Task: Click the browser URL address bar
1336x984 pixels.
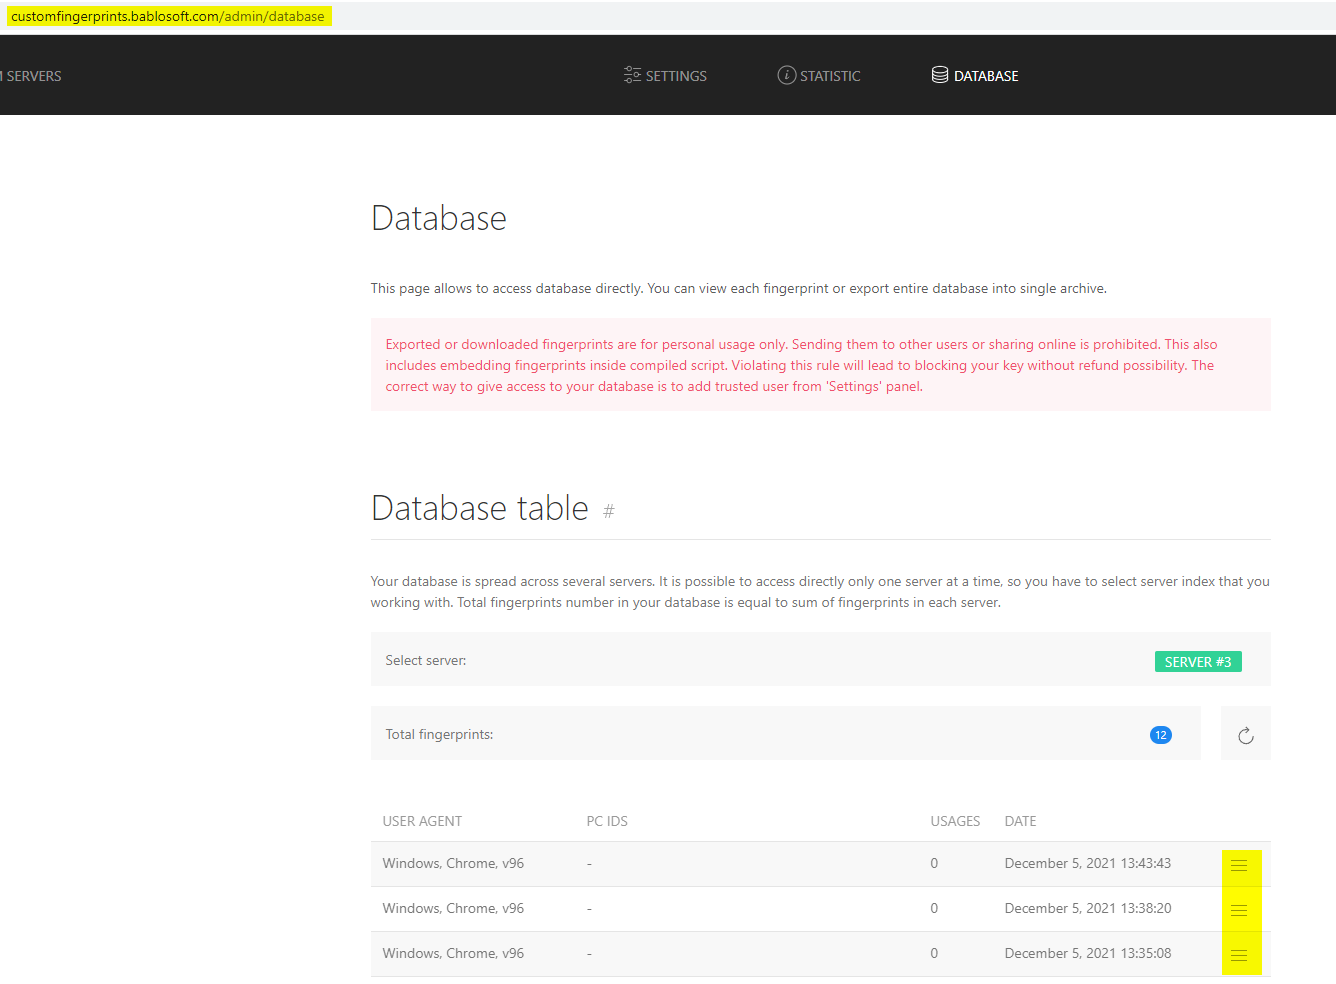Action: pyautogui.click(x=168, y=16)
